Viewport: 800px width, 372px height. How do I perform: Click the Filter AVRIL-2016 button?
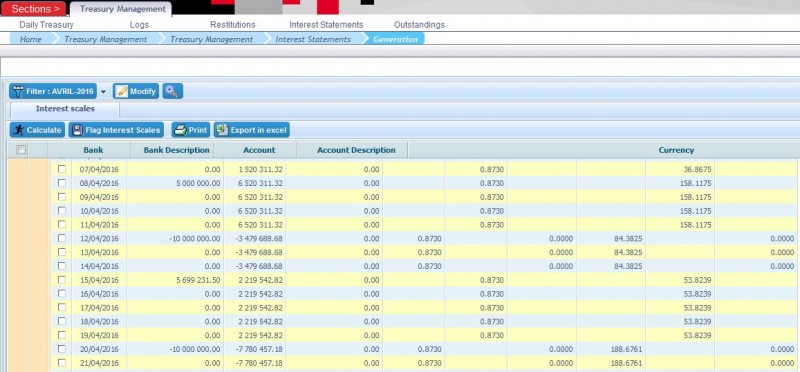(53, 91)
